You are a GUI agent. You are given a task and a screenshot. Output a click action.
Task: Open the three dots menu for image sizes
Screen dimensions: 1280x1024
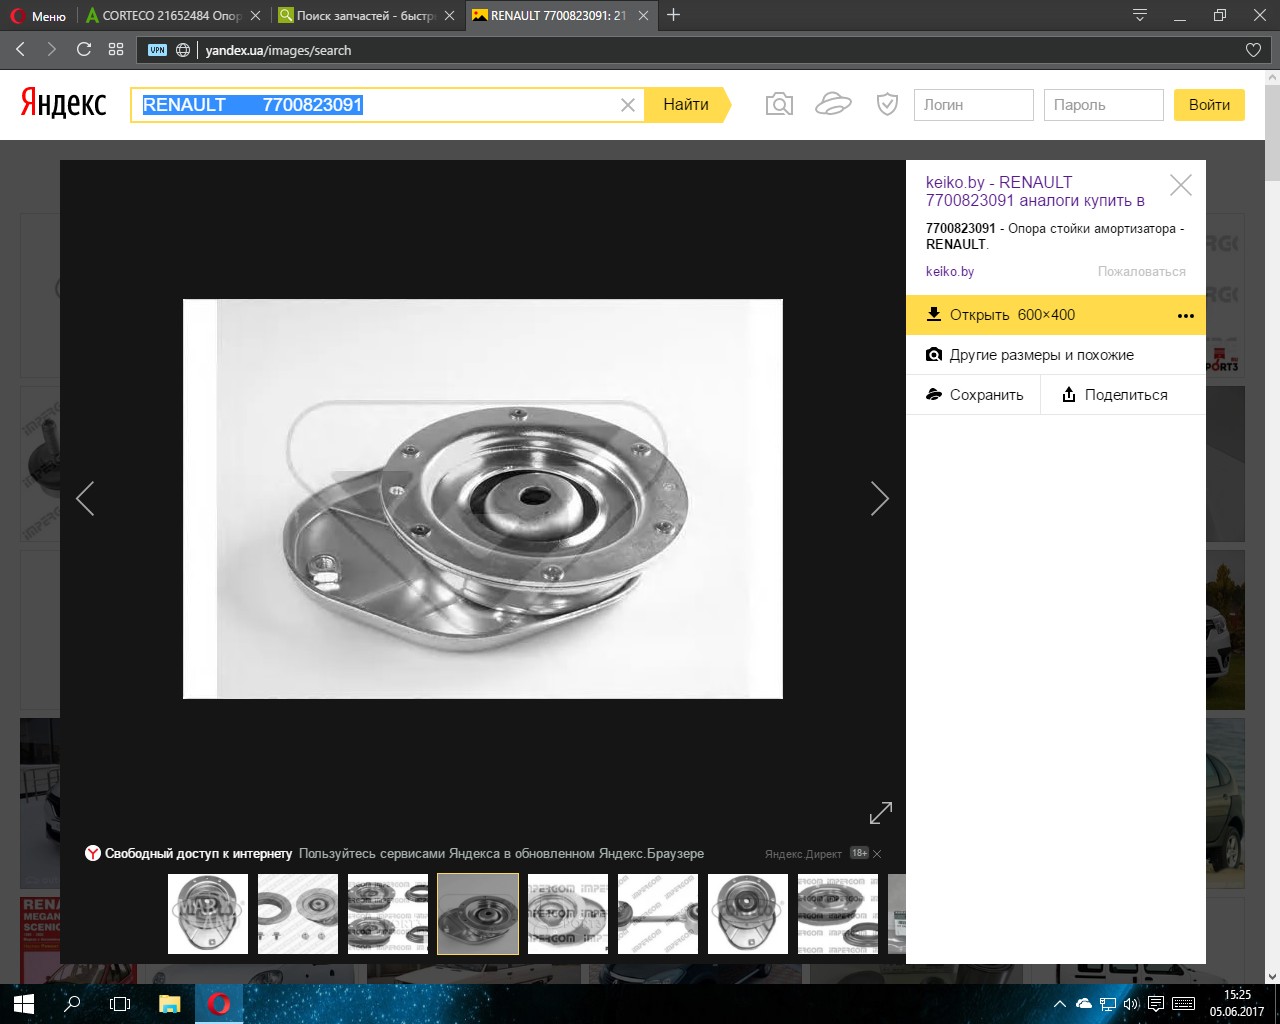(1185, 315)
